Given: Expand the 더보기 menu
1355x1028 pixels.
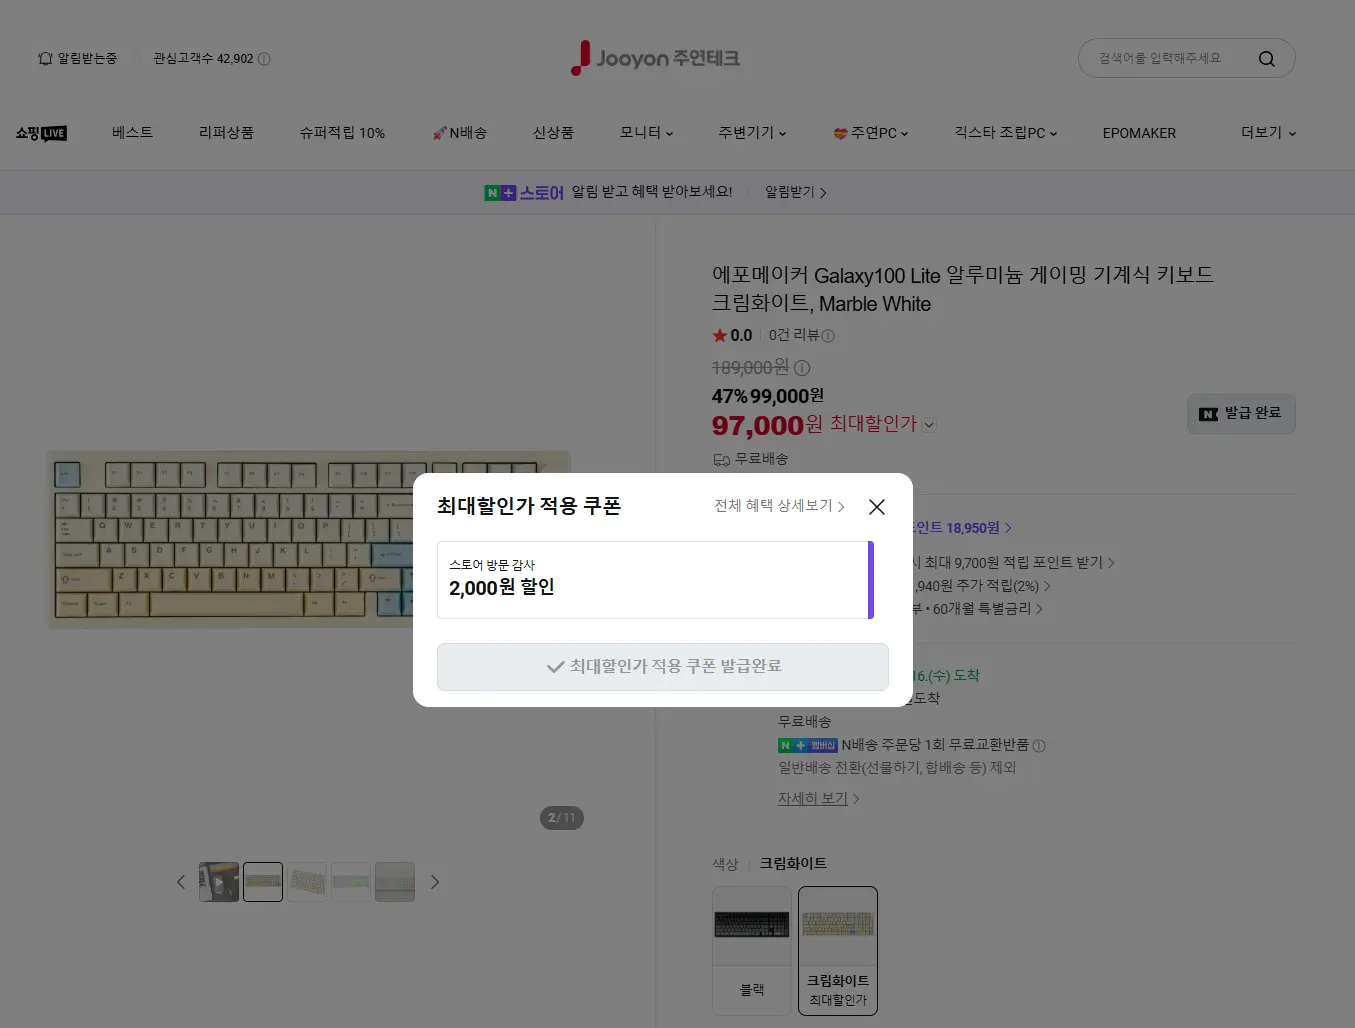Looking at the screenshot, I should point(1268,132).
